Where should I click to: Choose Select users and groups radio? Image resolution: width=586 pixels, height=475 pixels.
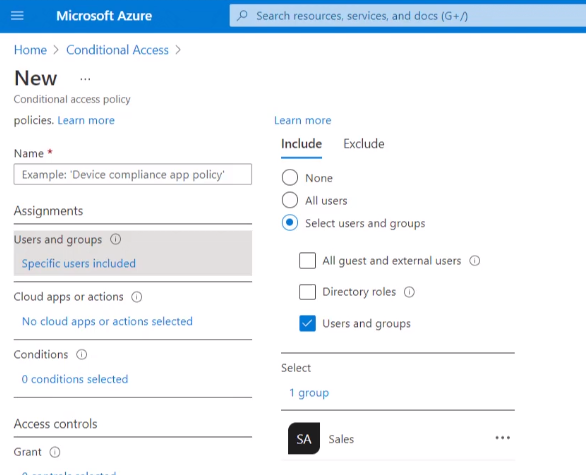tap(290, 223)
